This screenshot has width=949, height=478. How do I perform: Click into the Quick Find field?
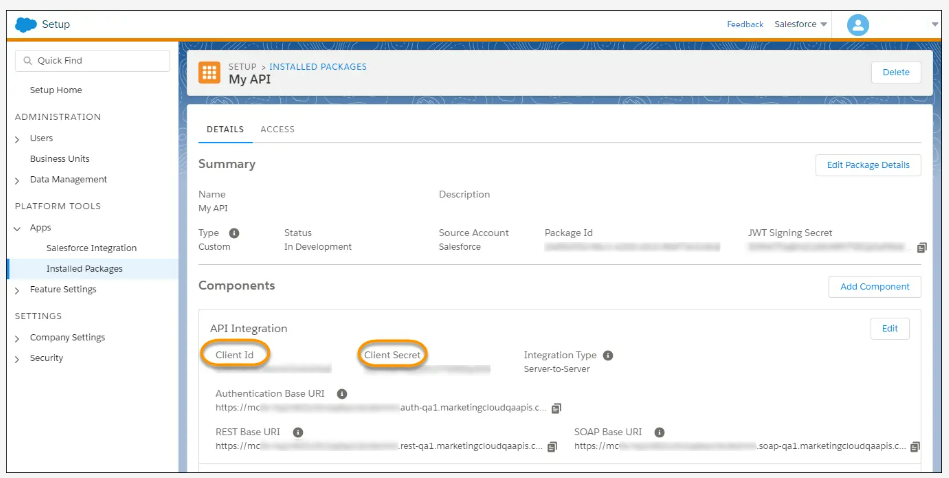tap(93, 61)
